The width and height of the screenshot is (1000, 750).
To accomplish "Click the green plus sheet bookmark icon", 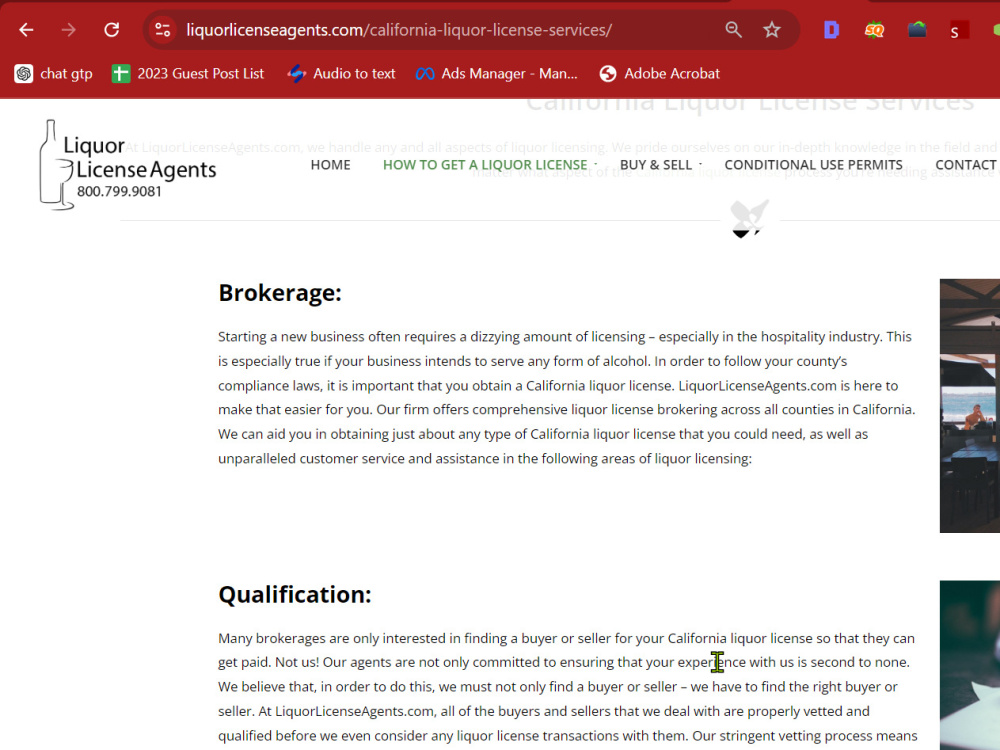I will point(121,73).
